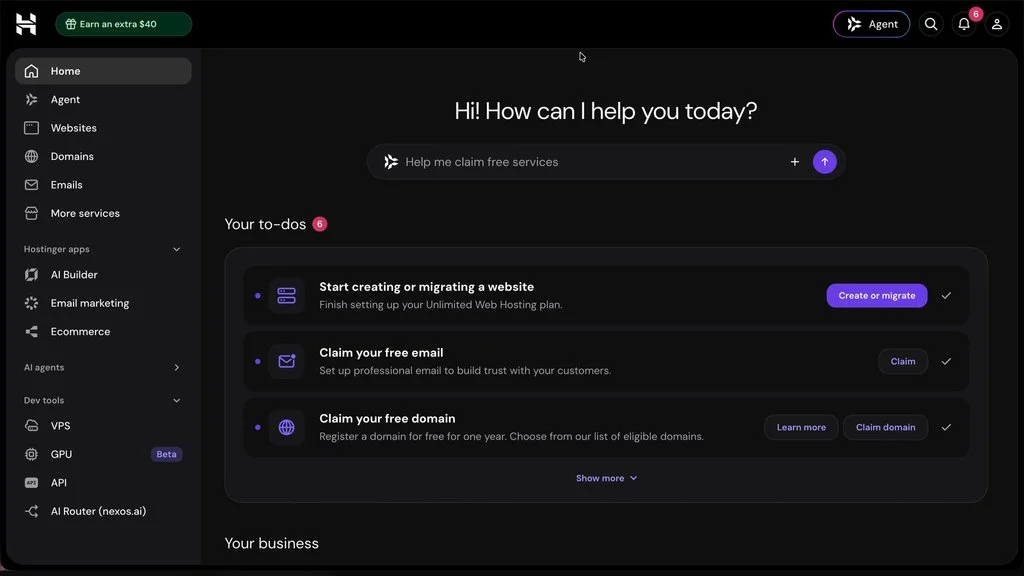1024x576 pixels.
Task: Click the Websites window icon in sidebar
Action: tap(31, 128)
